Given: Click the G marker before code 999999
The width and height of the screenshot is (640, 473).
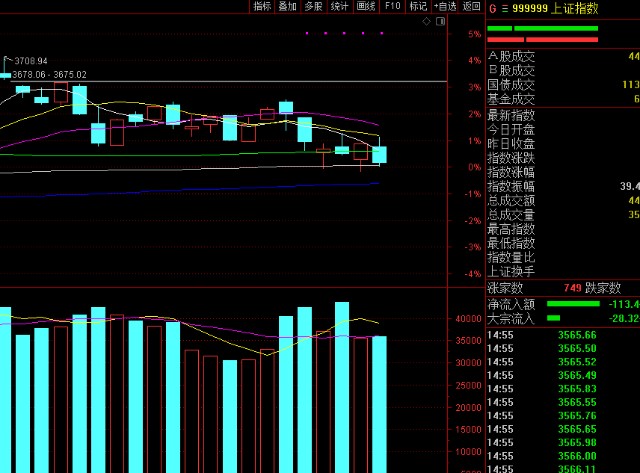Looking at the screenshot, I should [492, 7].
